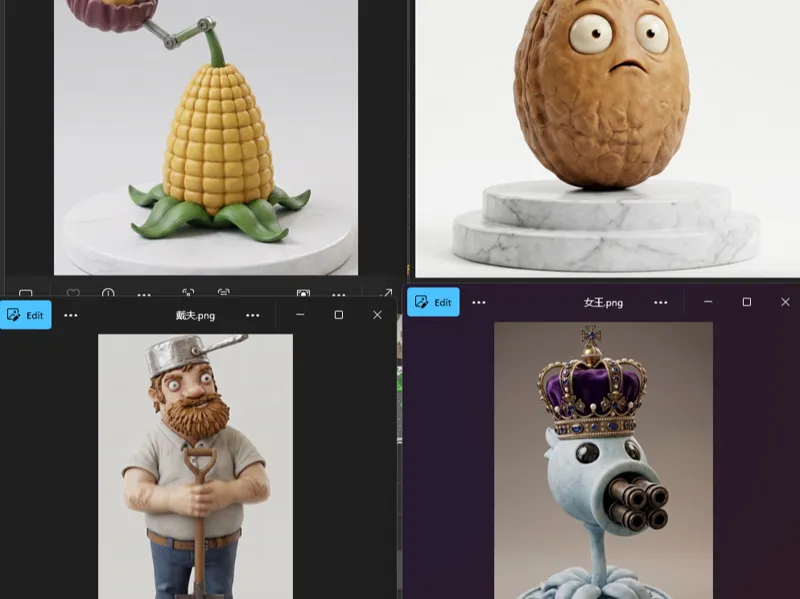
Task: Maximize the 戴夫.png photo window
Action: click(x=339, y=315)
